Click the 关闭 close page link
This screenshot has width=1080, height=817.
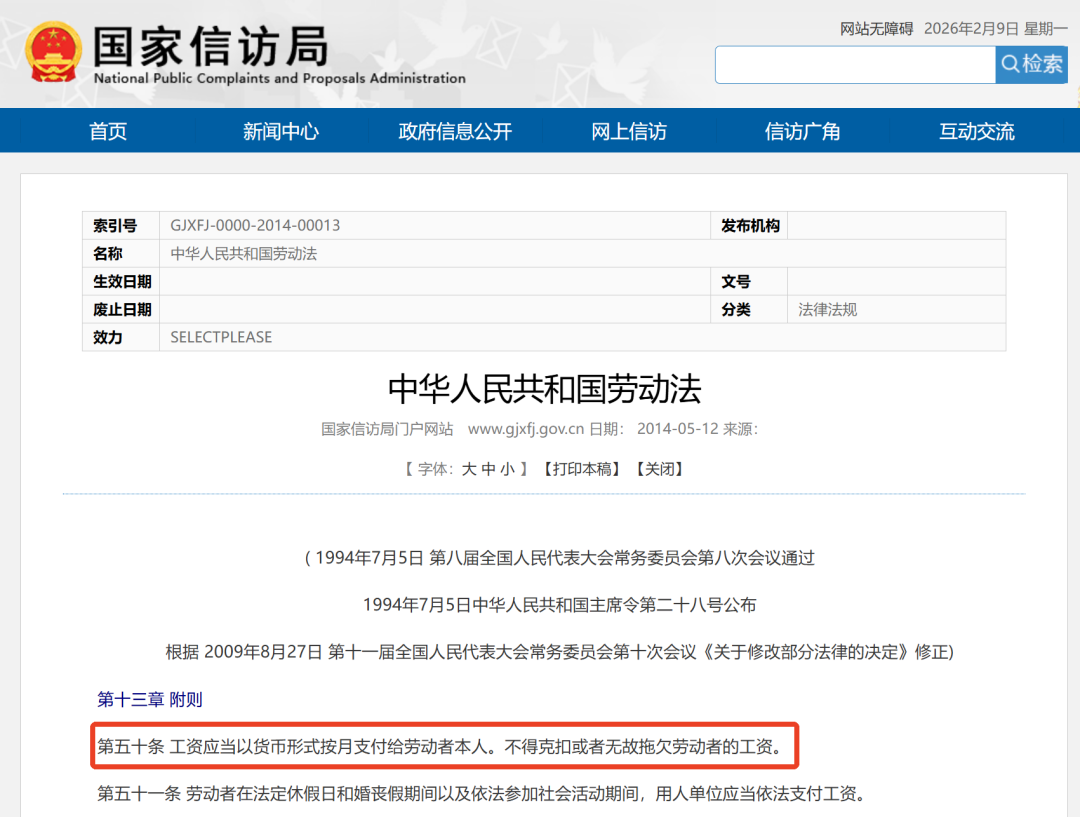(x=660, y=468)
